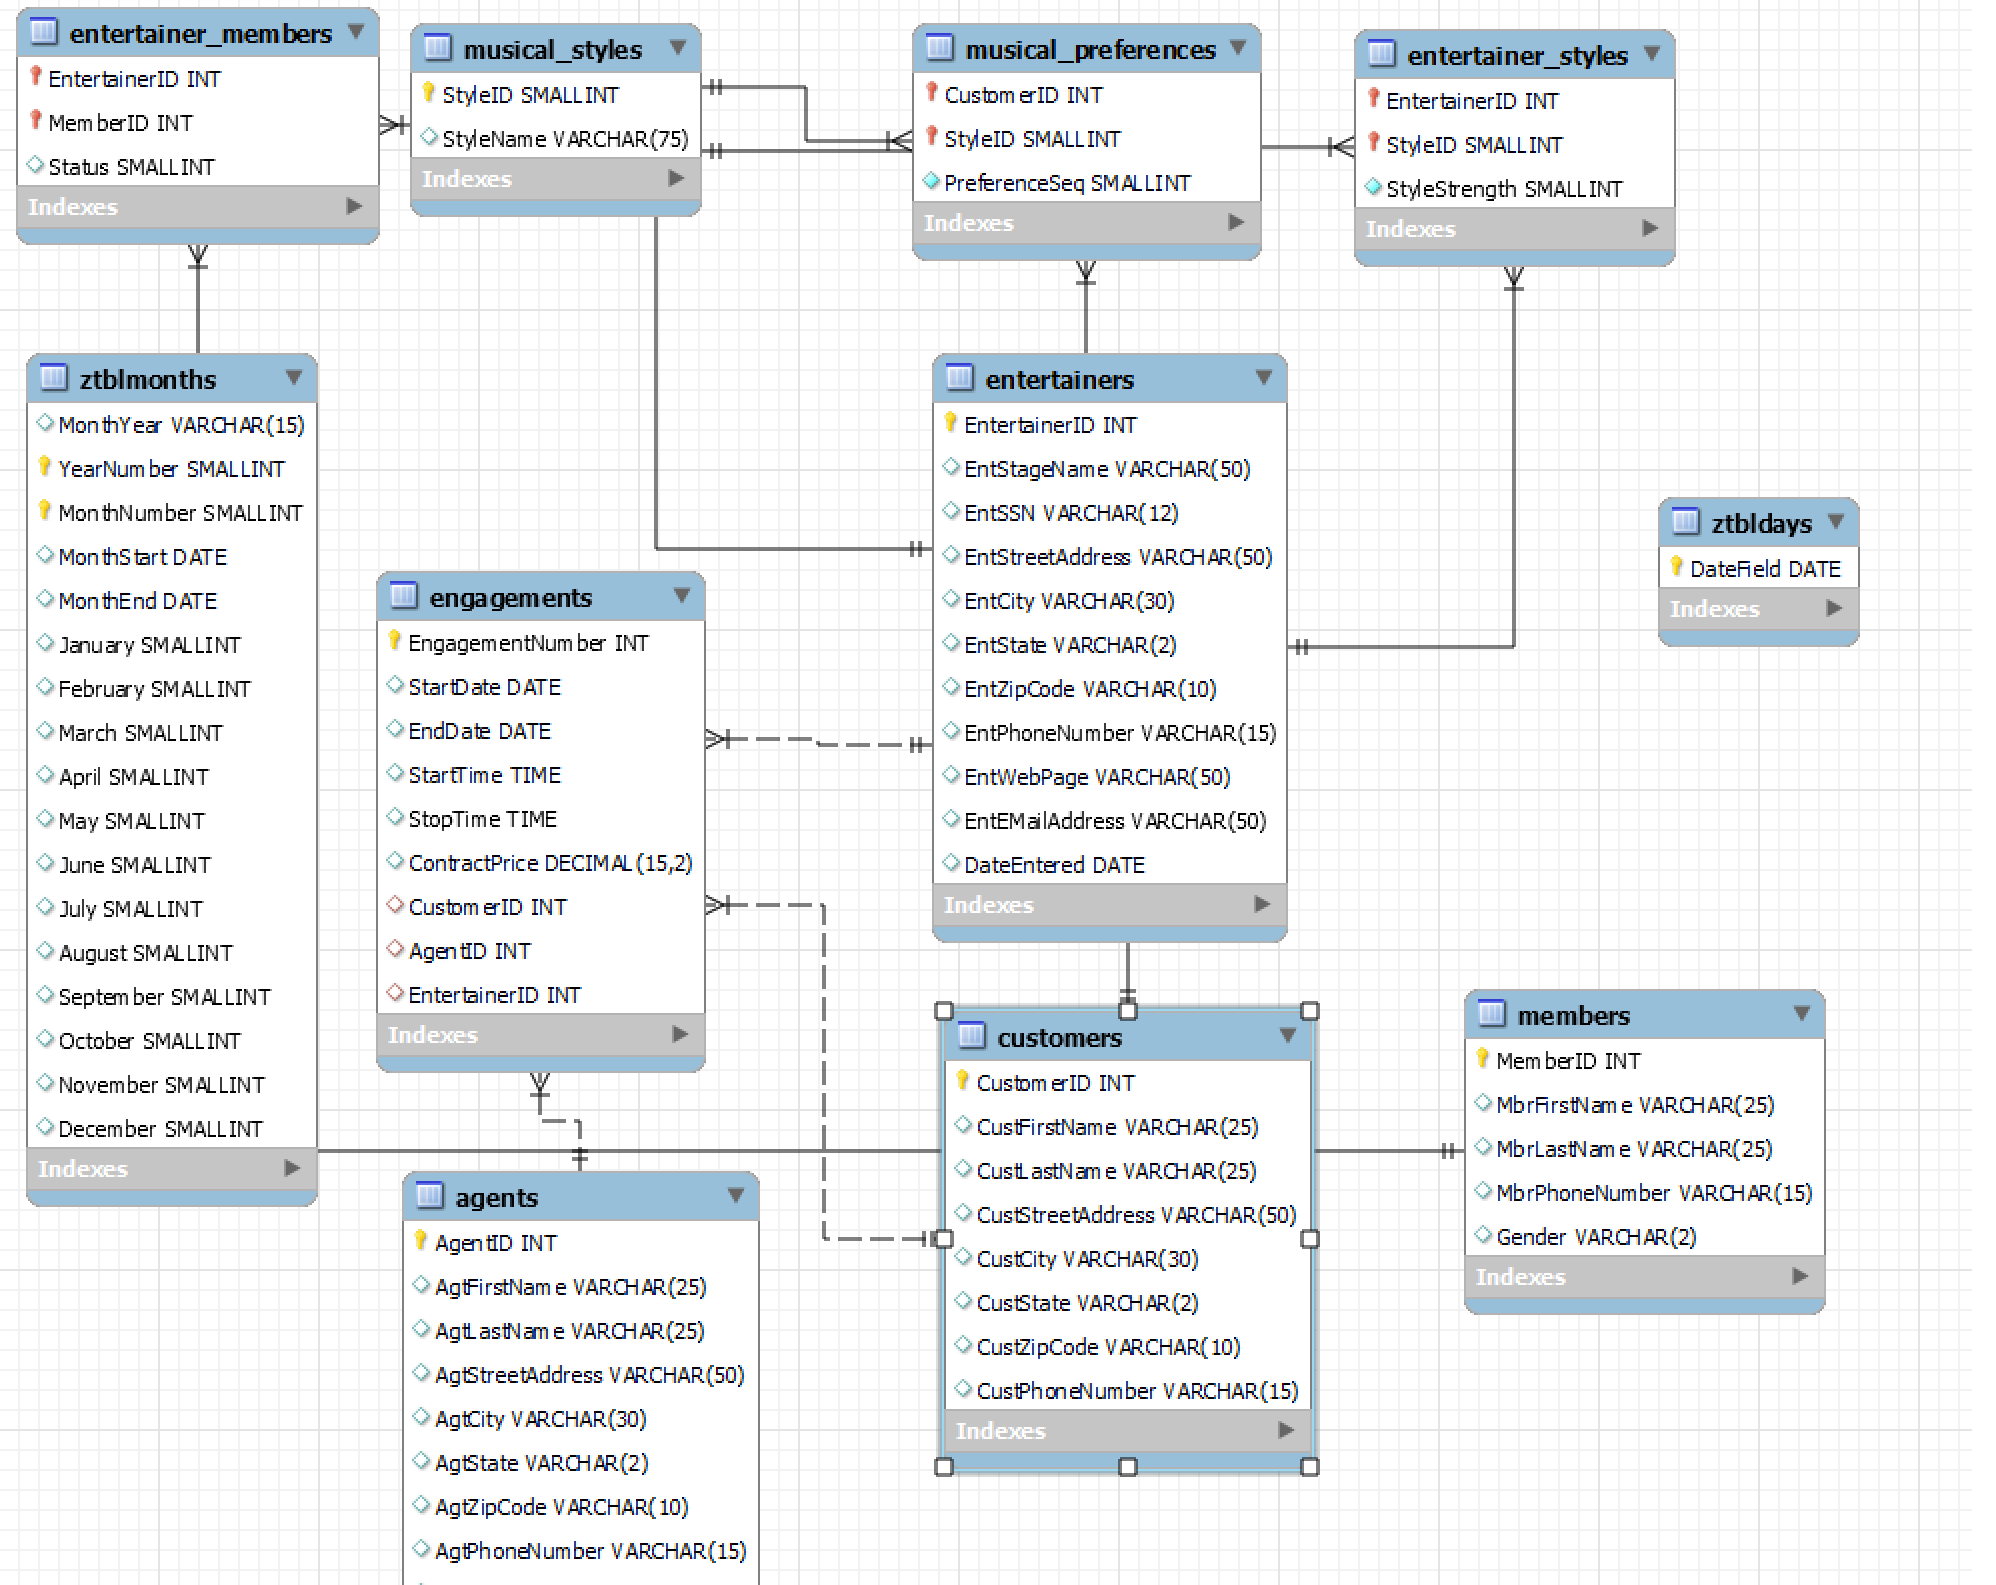The image size is (1996, 1585).
Task: Click the entertainer_styles table icon
Action: coord(1381,54)
